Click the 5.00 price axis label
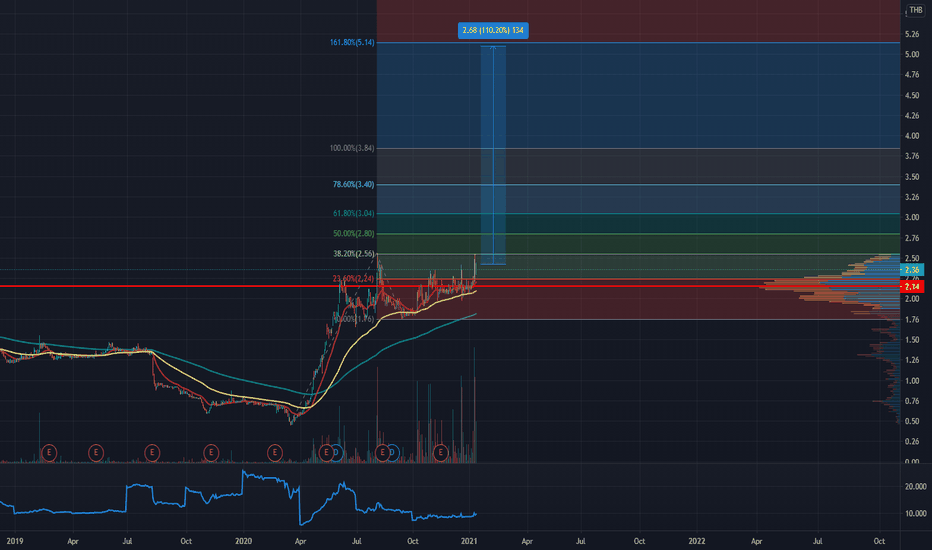 click(912, 54)
